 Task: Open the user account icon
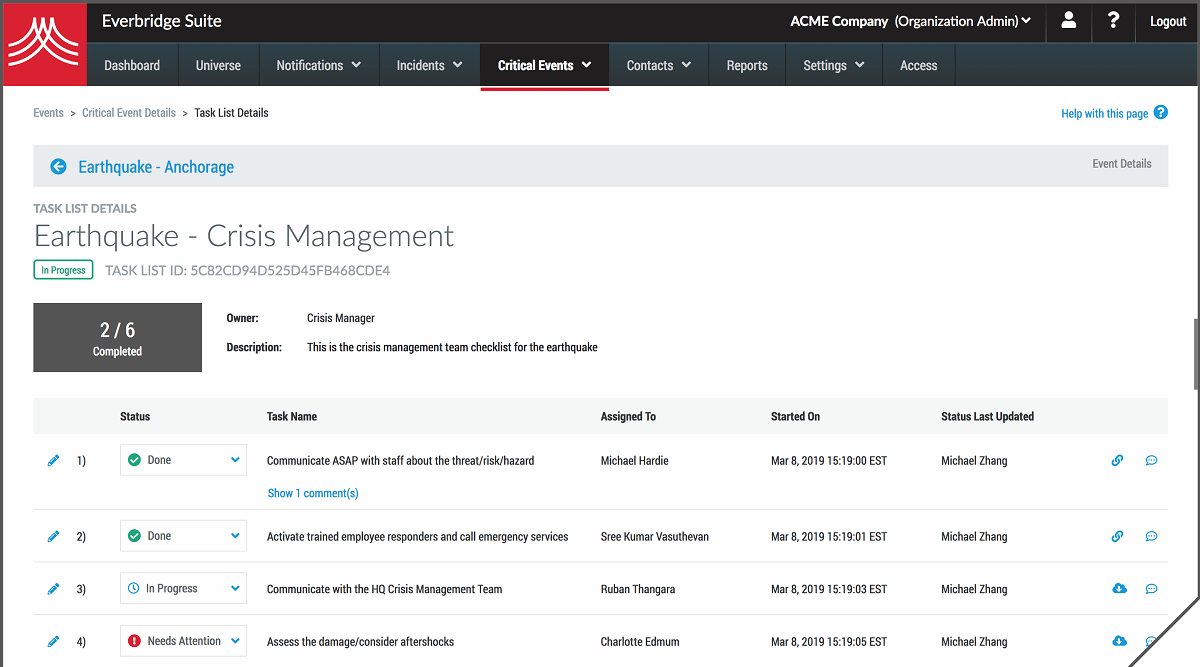[1068, 22]
